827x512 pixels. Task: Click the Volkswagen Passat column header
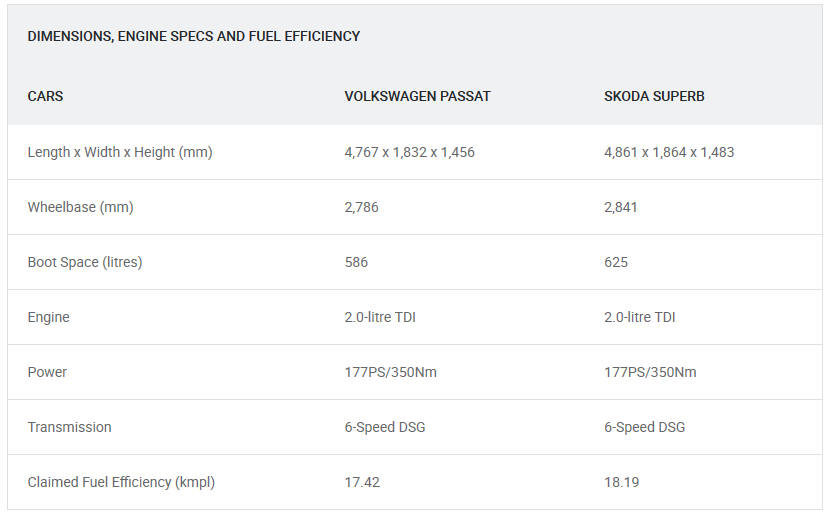pos(417,97)
